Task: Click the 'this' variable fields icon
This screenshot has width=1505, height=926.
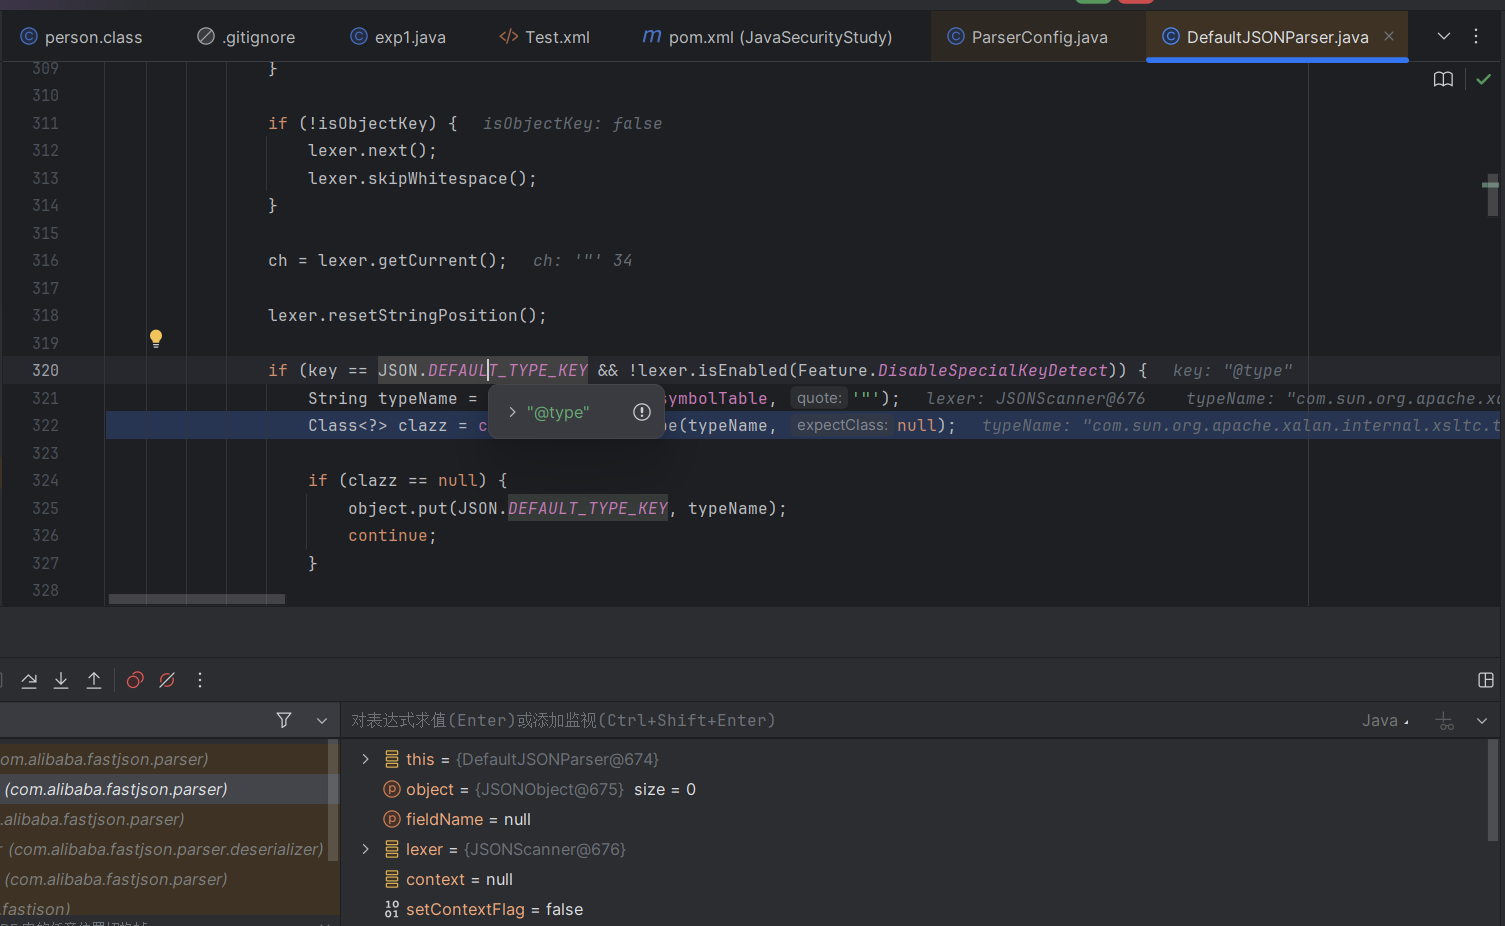Action: tap(392, 759)
